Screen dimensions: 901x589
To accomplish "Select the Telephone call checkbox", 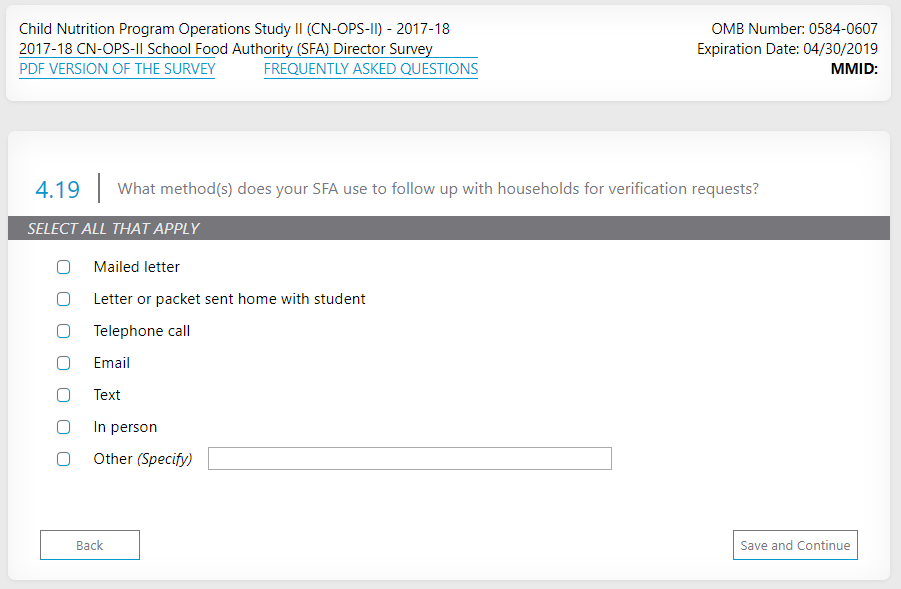I will coord(64,331).
